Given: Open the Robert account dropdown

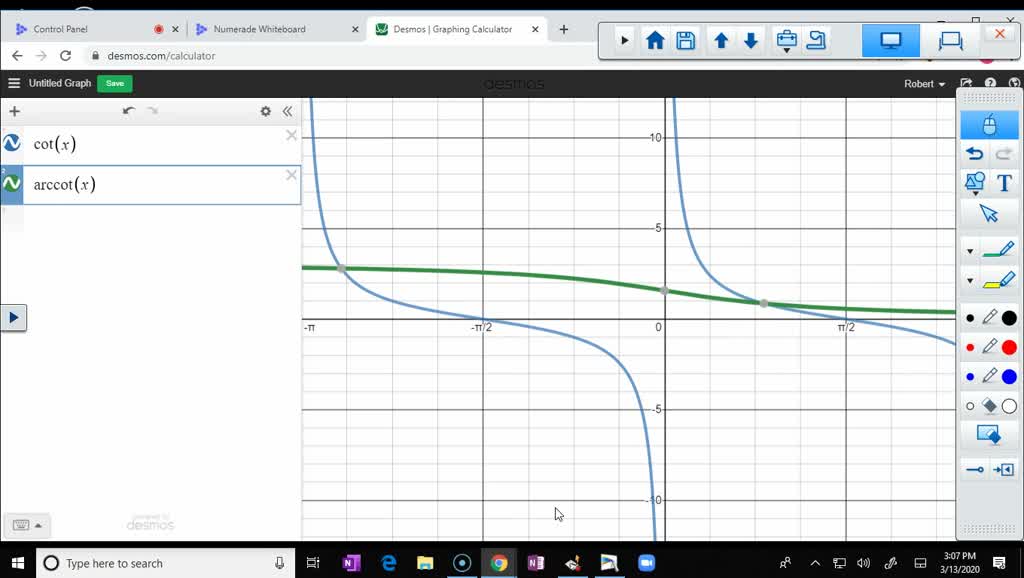Looking at the screenshot, I should pos(925,84).
